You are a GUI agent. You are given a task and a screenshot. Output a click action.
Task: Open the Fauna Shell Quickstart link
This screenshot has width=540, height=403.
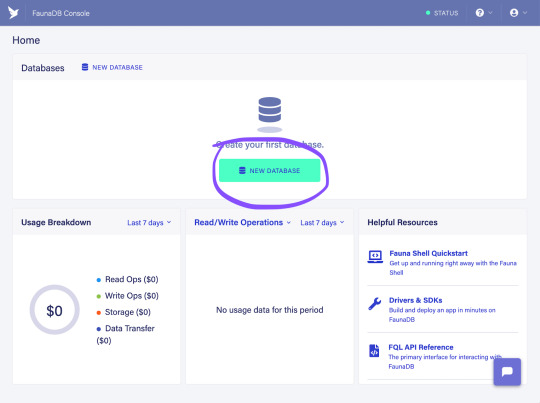[x=428, y=253]
